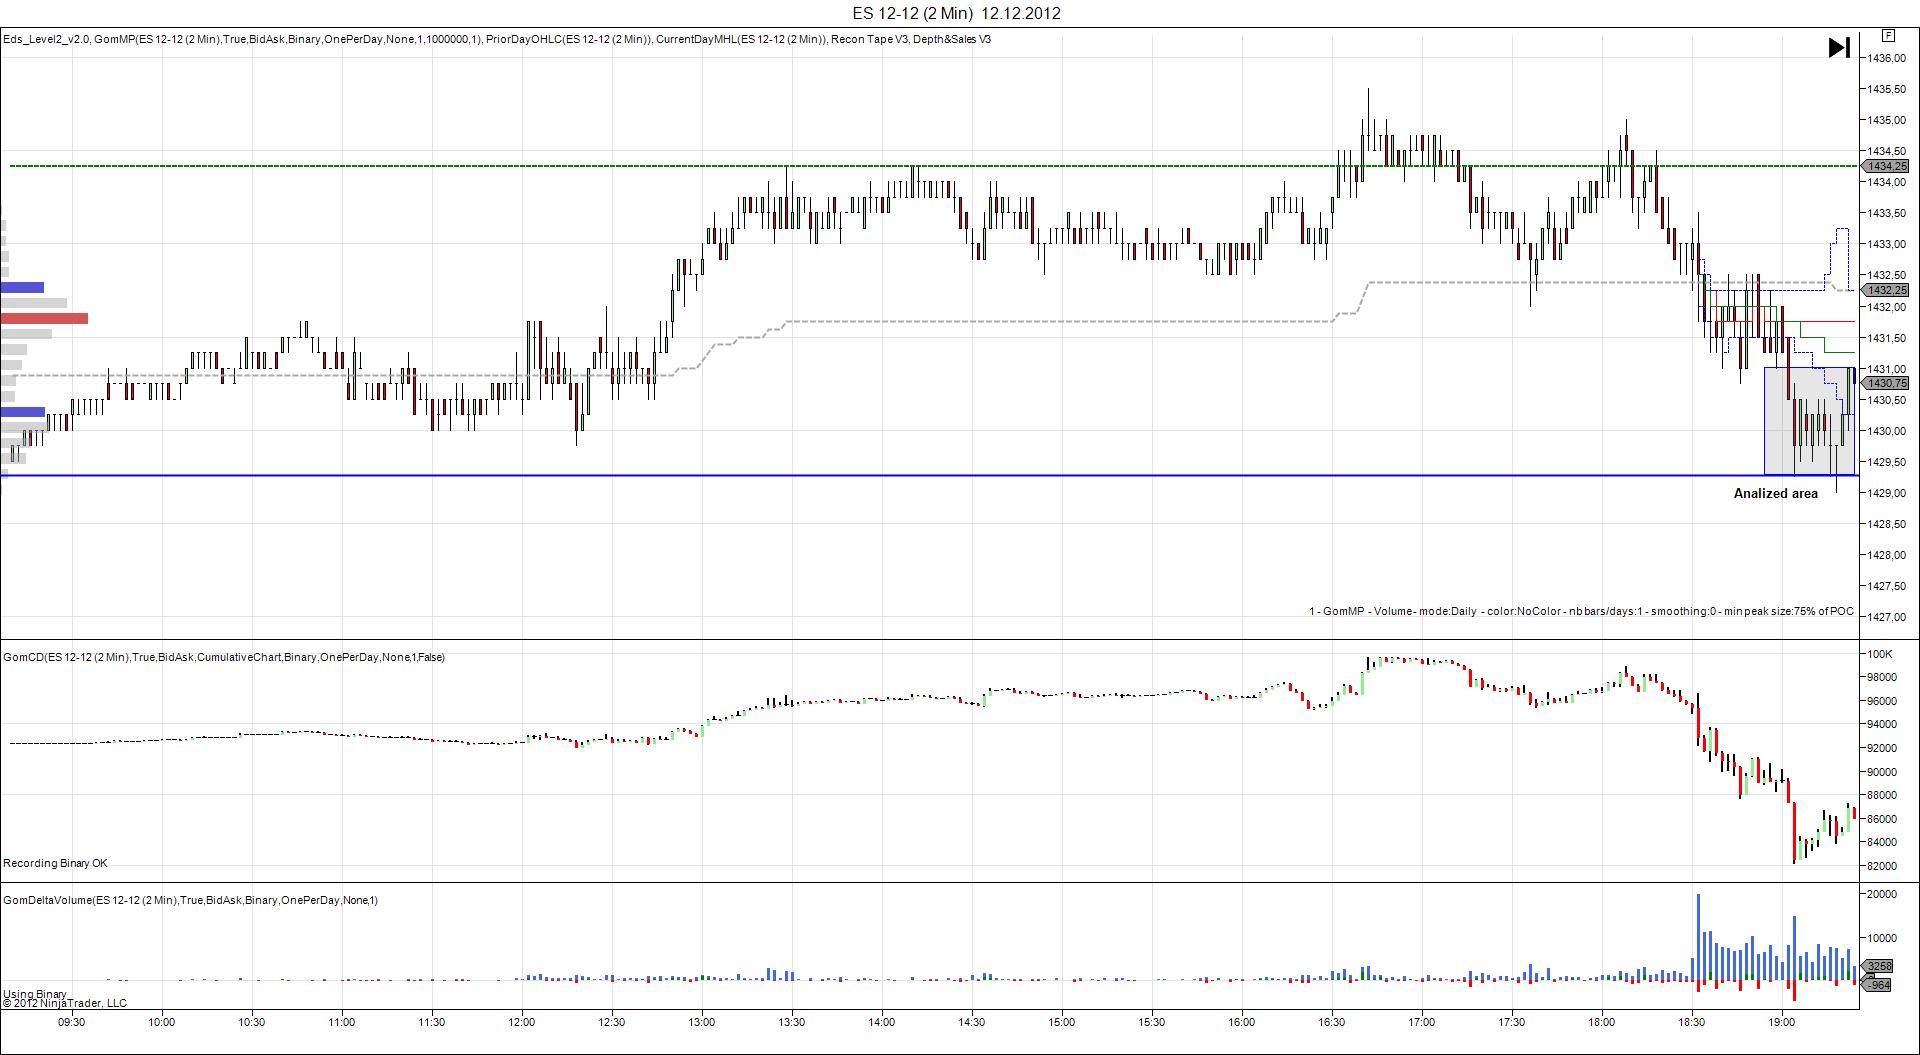Click 'Recording Binary OK' status text

55,863
